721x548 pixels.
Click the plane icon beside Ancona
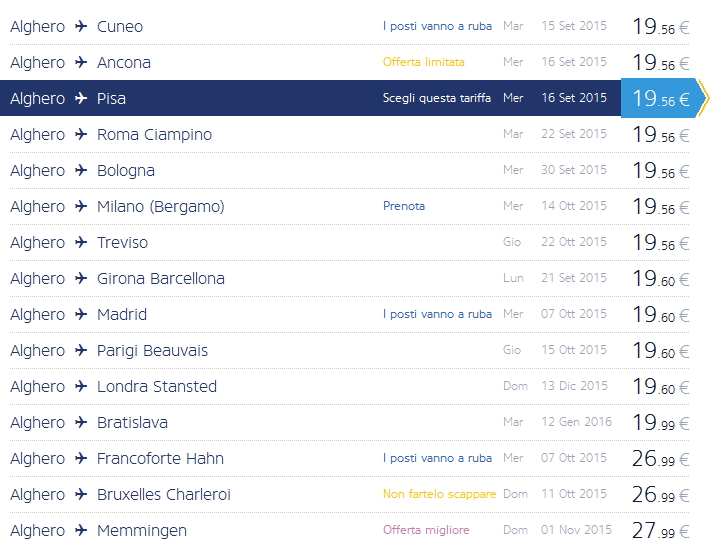point(81,63)
